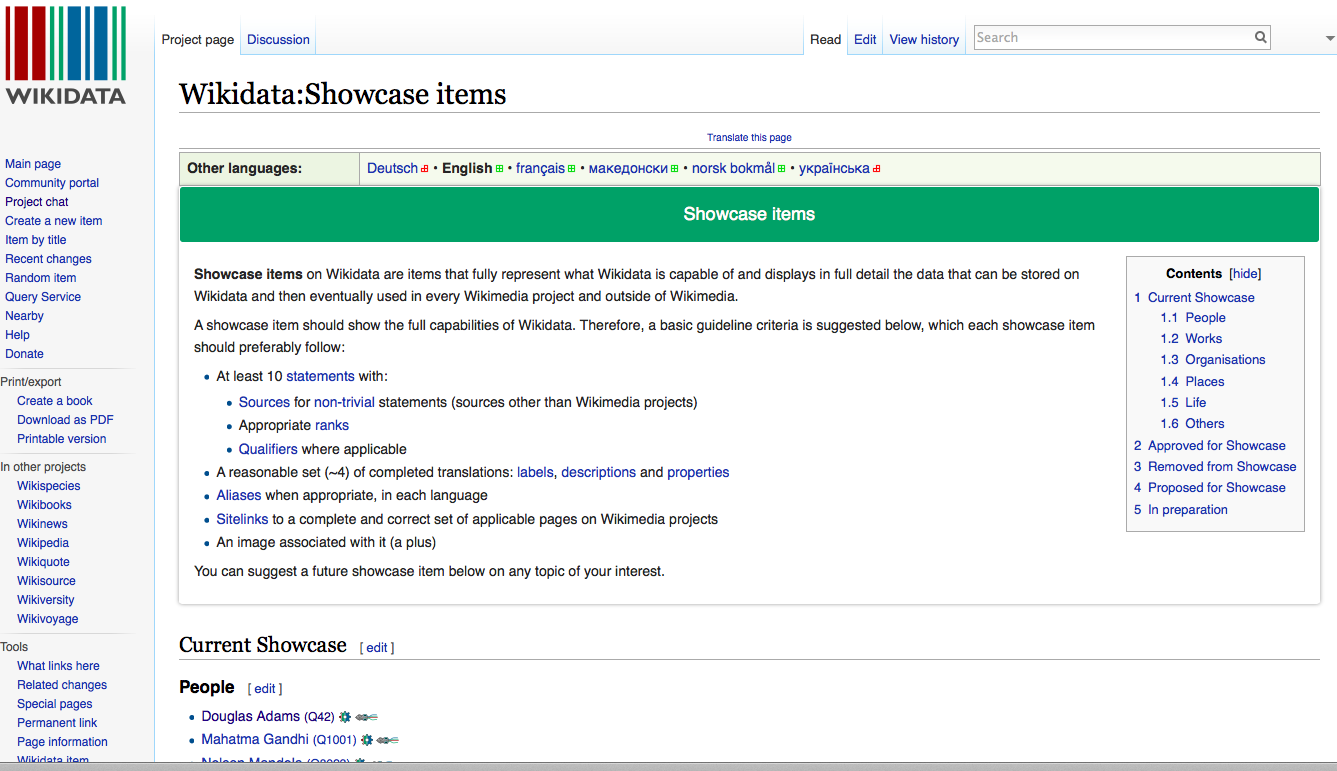Open Community portal in sidebar
This screenshot has height=771, width=1337.
tap(52, 183)
